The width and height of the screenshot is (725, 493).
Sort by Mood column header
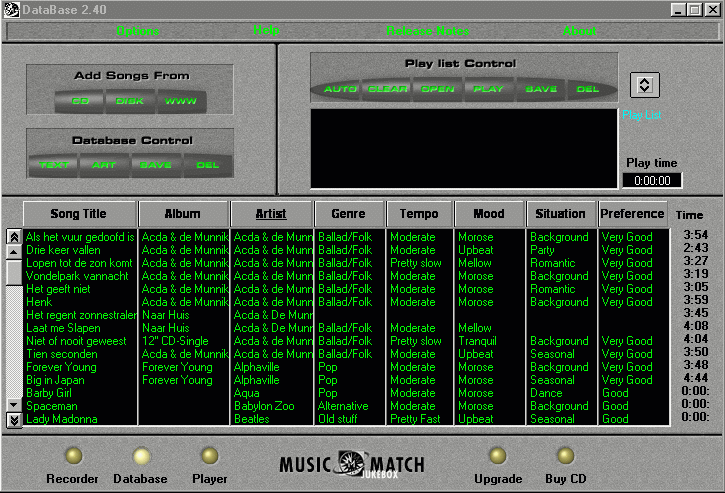(489, 214)
